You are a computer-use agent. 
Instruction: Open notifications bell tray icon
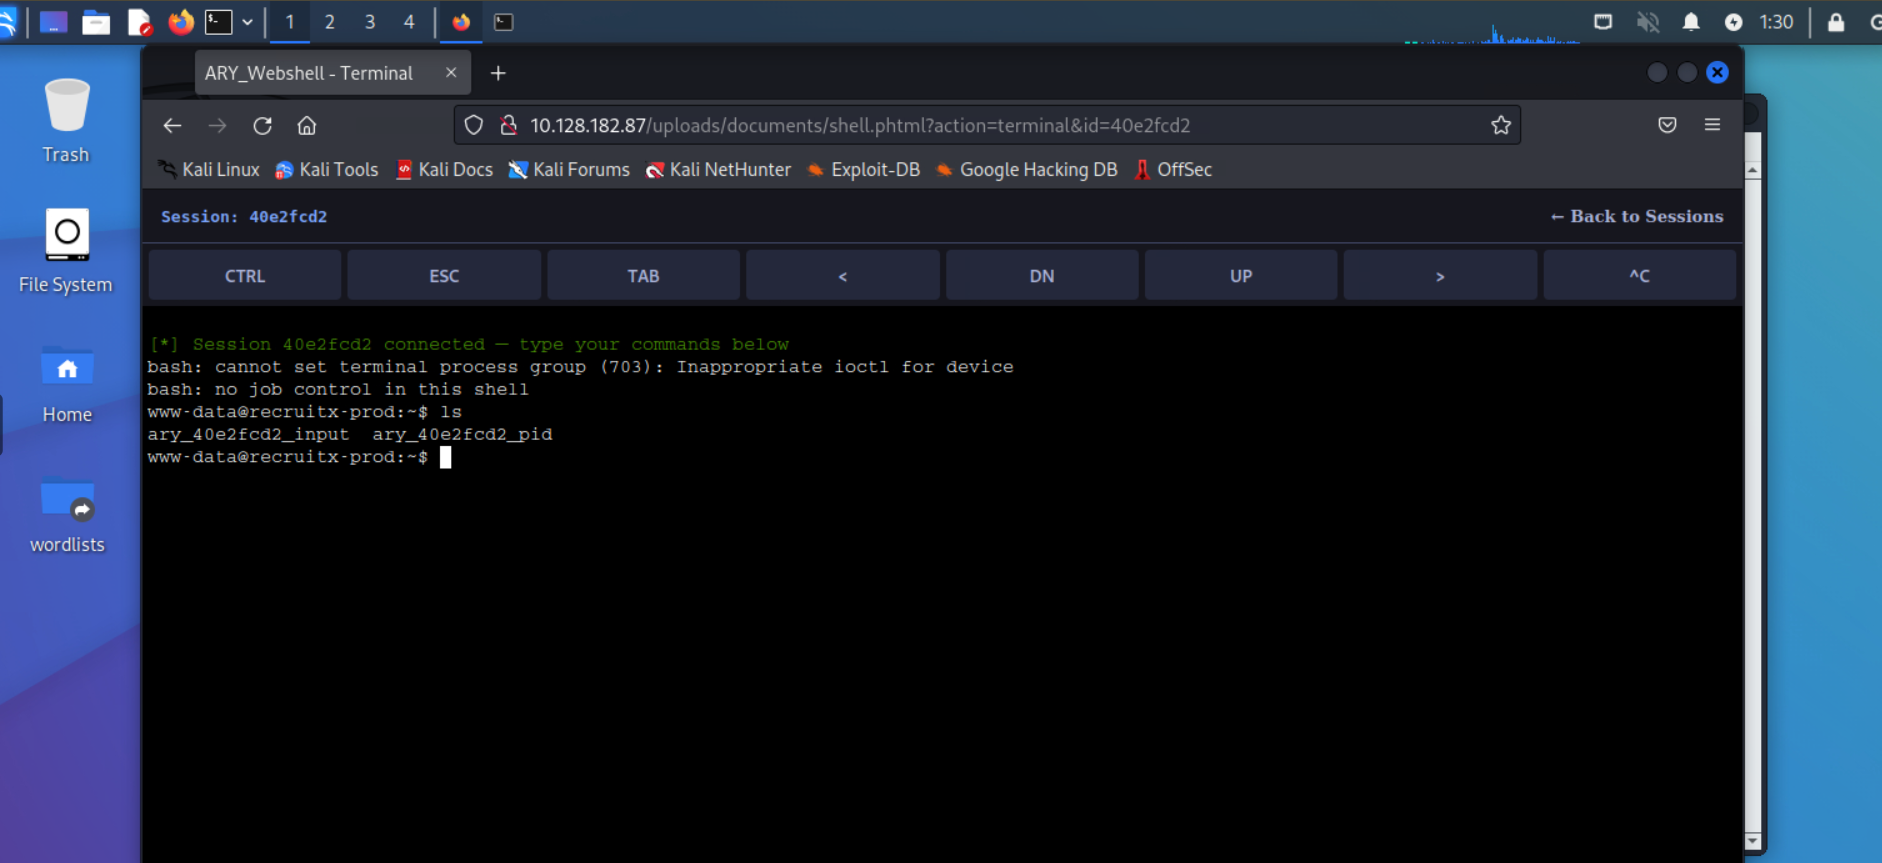pyautogui.click(x=1691, y=22)
